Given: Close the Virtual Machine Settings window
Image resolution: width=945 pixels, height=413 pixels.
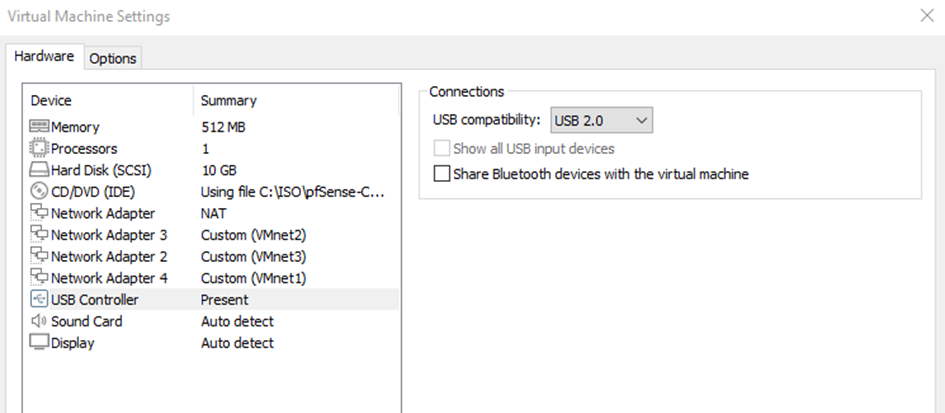Looking at the screenshot, I should pyautogui.click(x=927, y=16).
